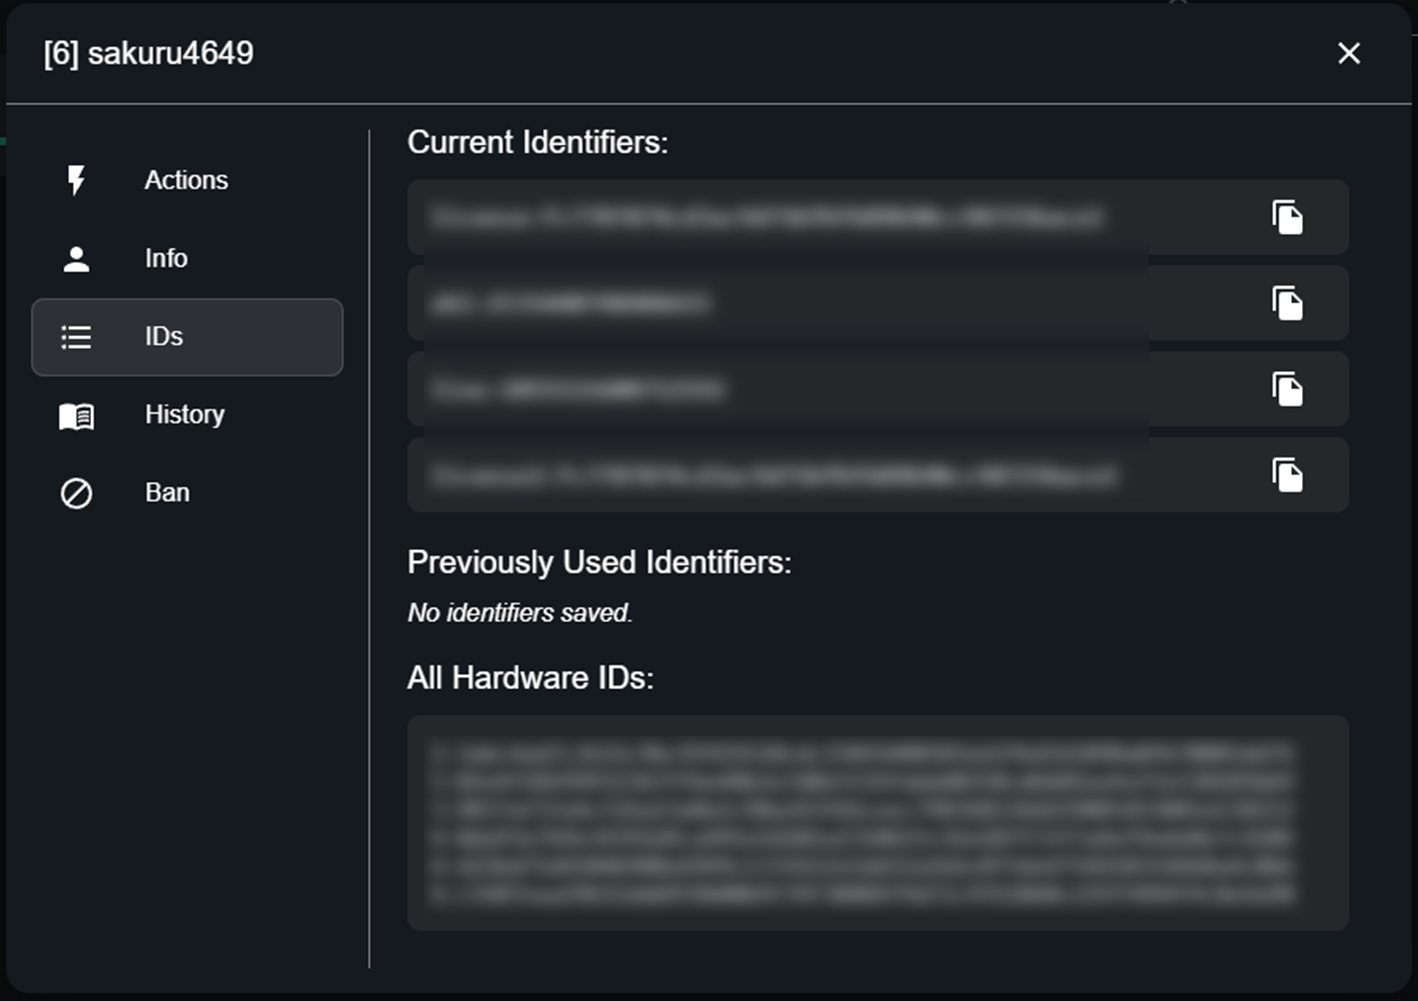The height and width of the screenshot is (1001, 1418).
Task: Click the third blurred identifier text
Action: (x=578, y=390)
